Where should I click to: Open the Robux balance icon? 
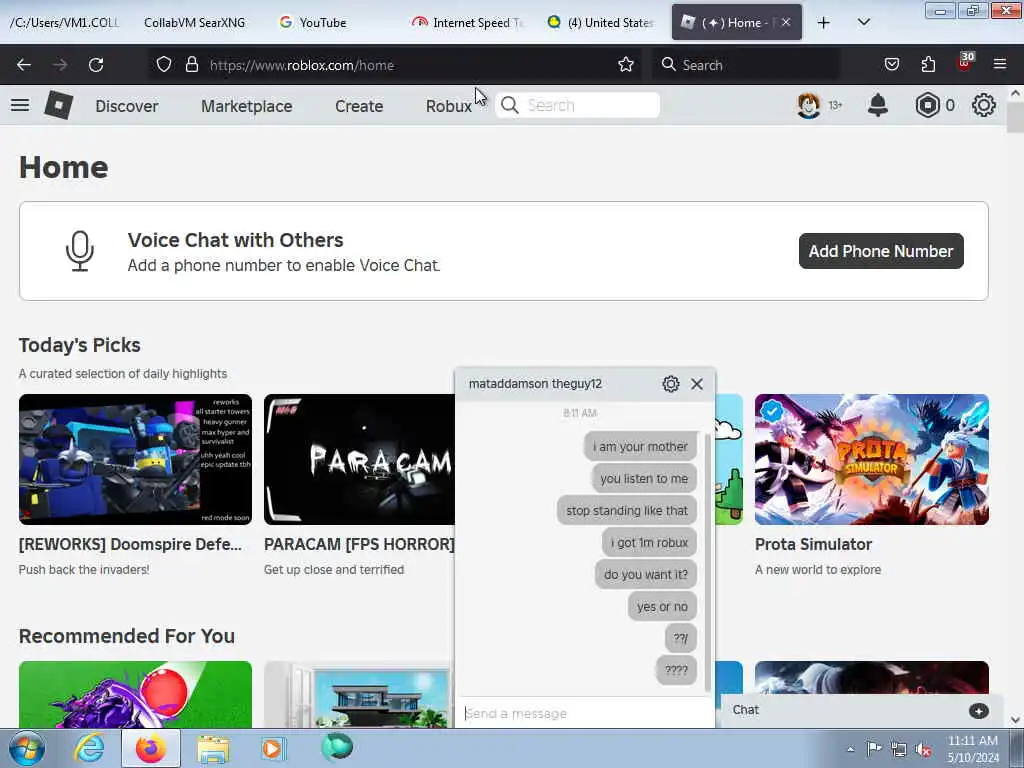coord(927,105)
